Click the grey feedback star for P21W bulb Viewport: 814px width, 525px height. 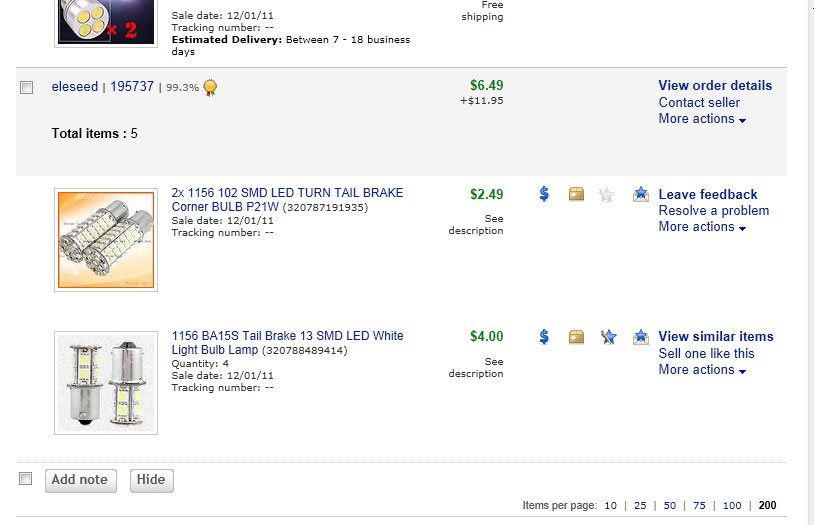(x=606, y=195)
